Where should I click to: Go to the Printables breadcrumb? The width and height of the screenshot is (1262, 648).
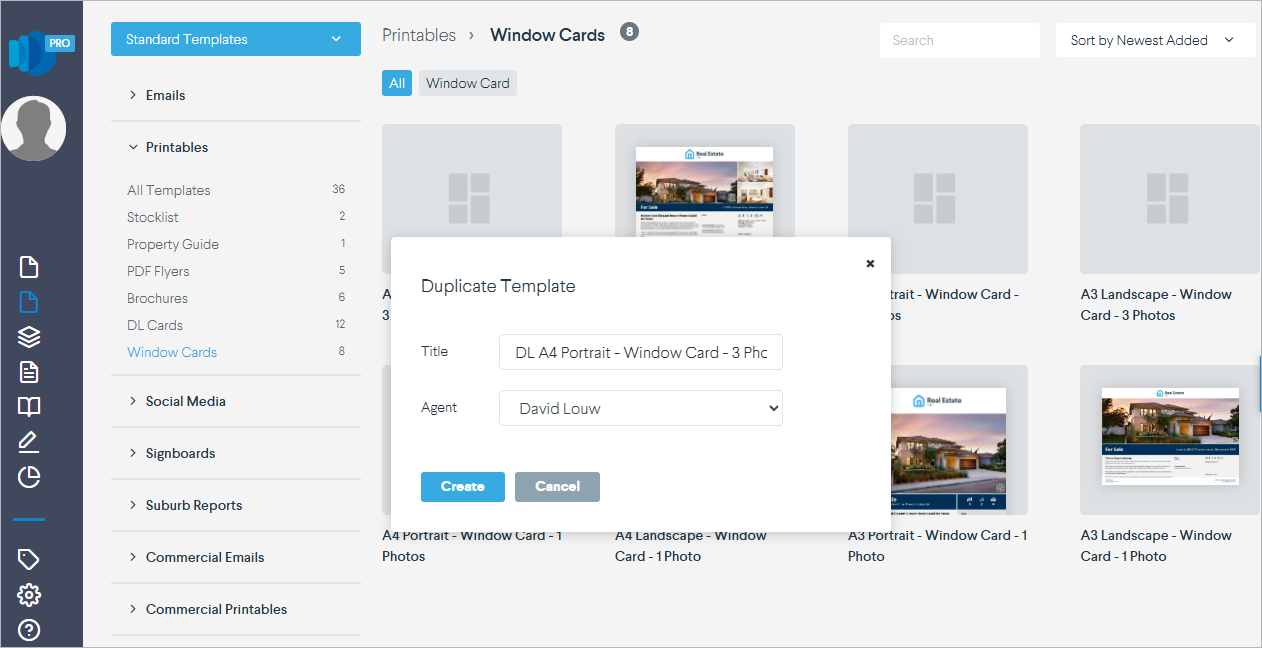click(x=419, y=35)
